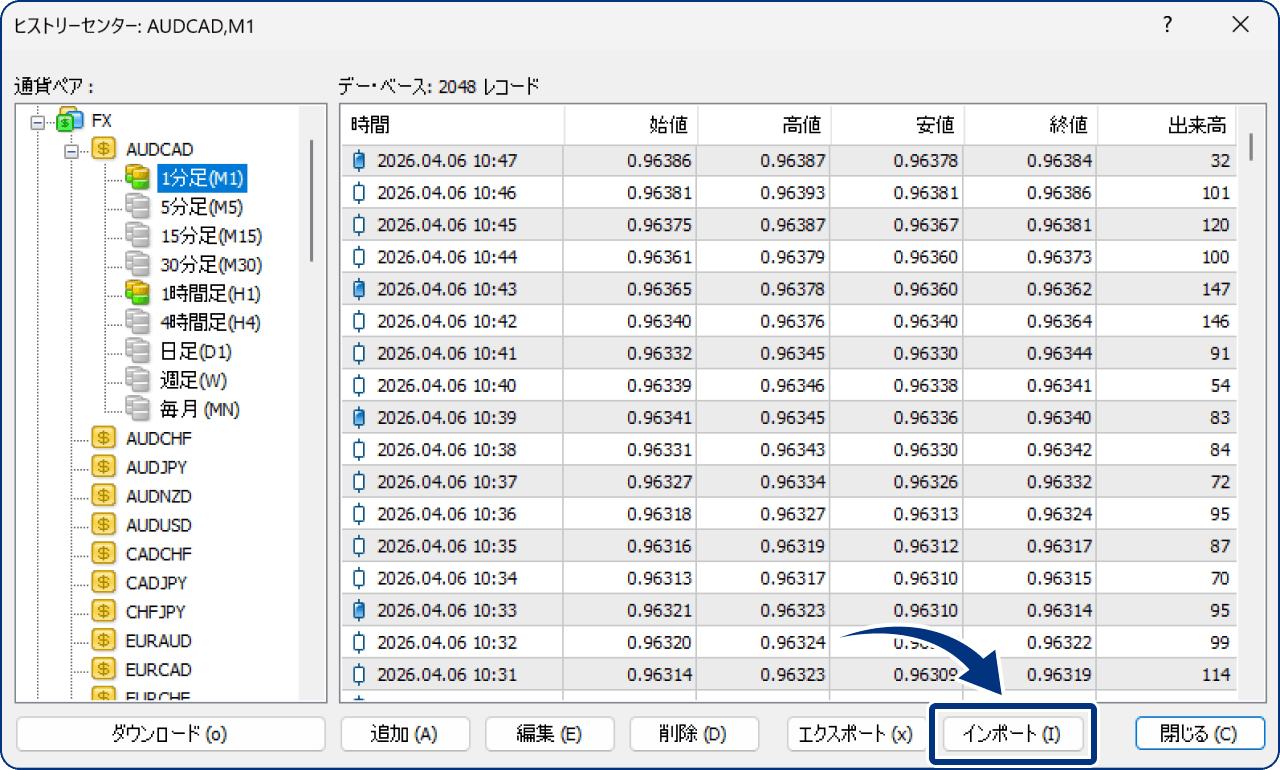Open help via the question mark icon
1280x770 pixels.
pyautogui.click(x=1166, y=26)
